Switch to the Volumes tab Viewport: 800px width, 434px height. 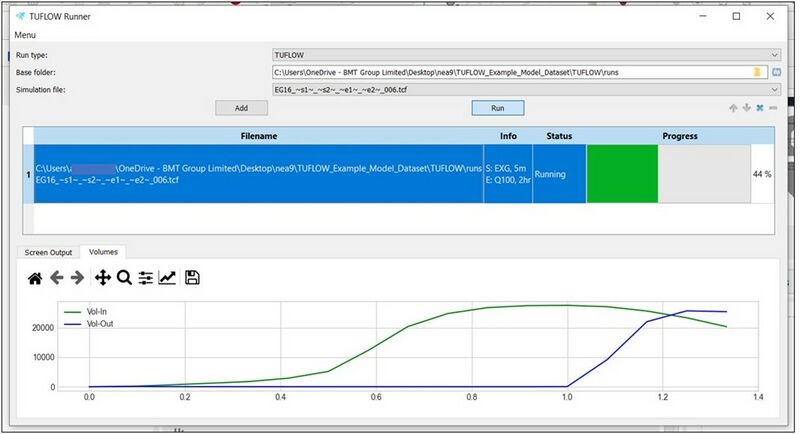[x=104, y=252]
